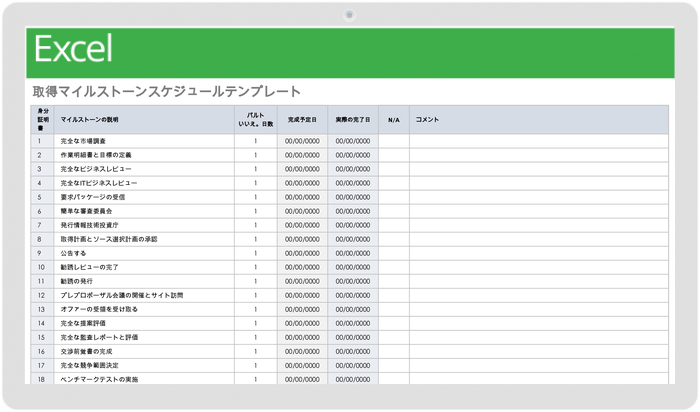Screen dimensions: 700x412
Task: Select the cell 勧誘の発行
Action: (x=144, y=281)
